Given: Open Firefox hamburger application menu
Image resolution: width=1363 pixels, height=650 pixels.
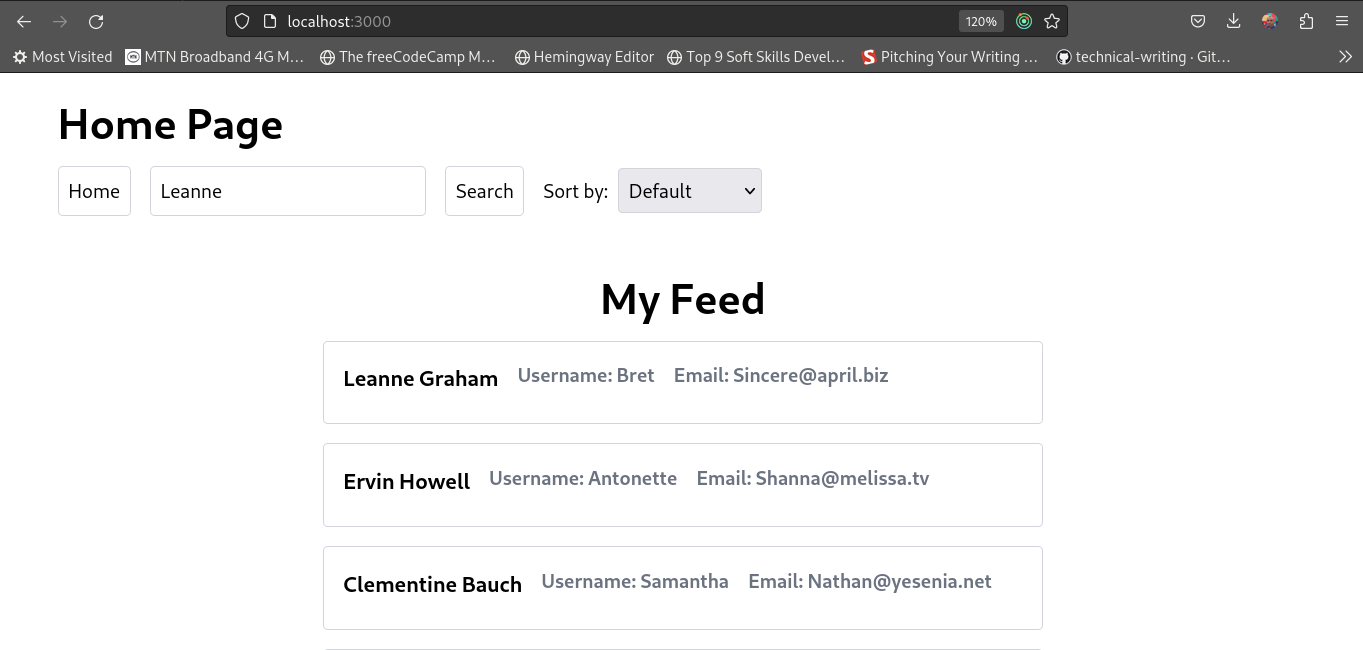Looking at the screenshot, I should 1342,21.
